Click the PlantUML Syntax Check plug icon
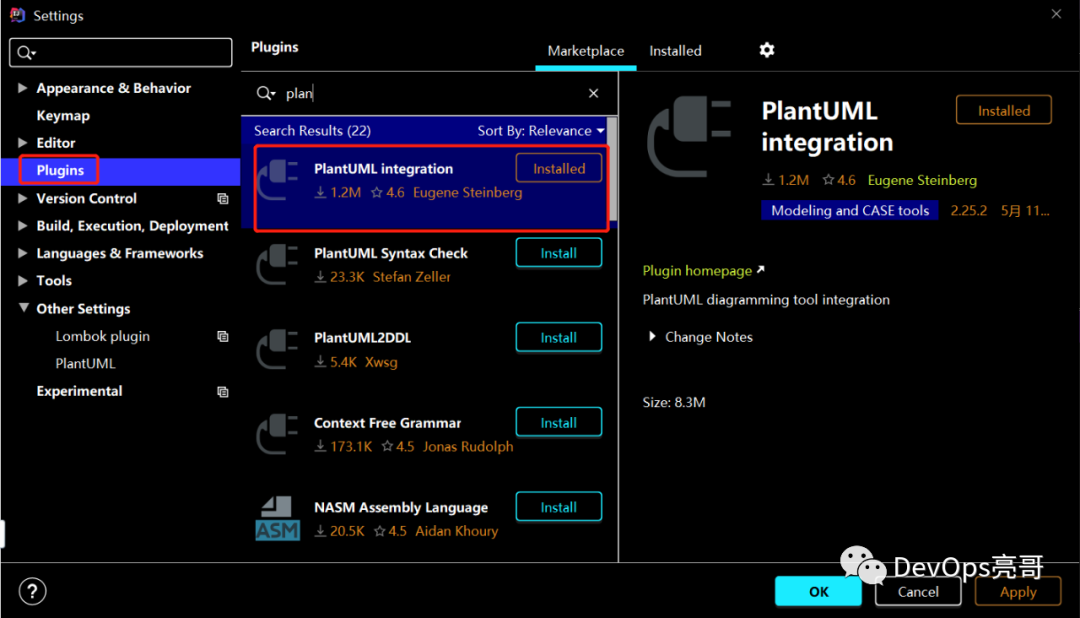The image size is (1080, 618). point(278,264)
